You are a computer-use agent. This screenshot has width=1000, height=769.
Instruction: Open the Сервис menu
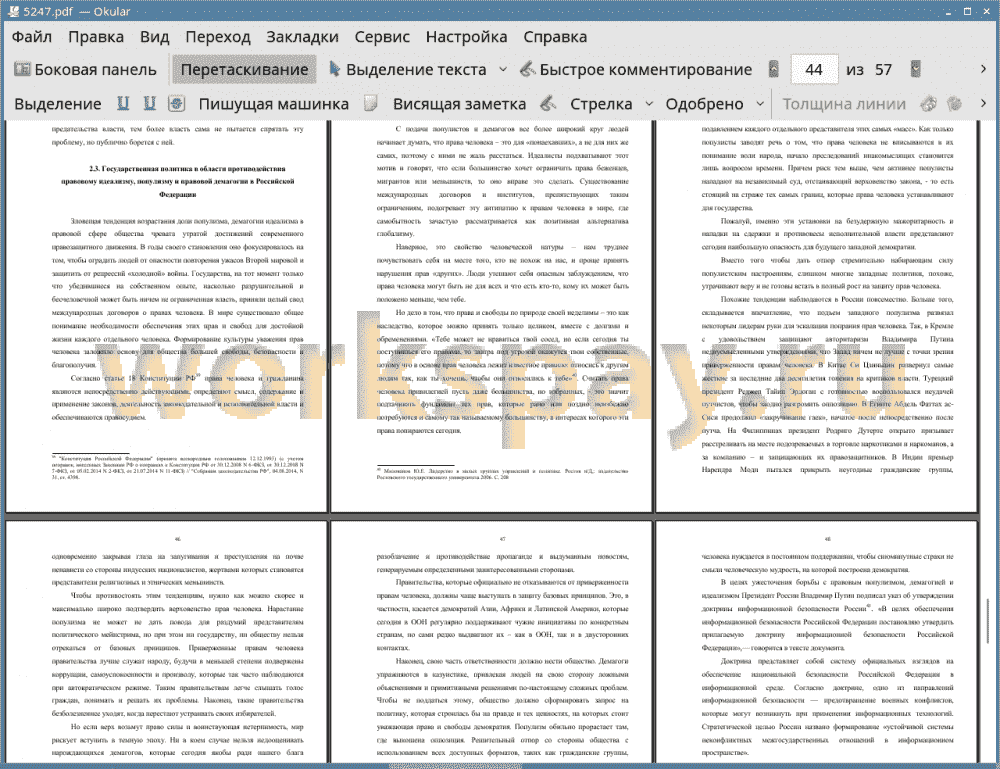pyautogui.click(x=382, y=37)
